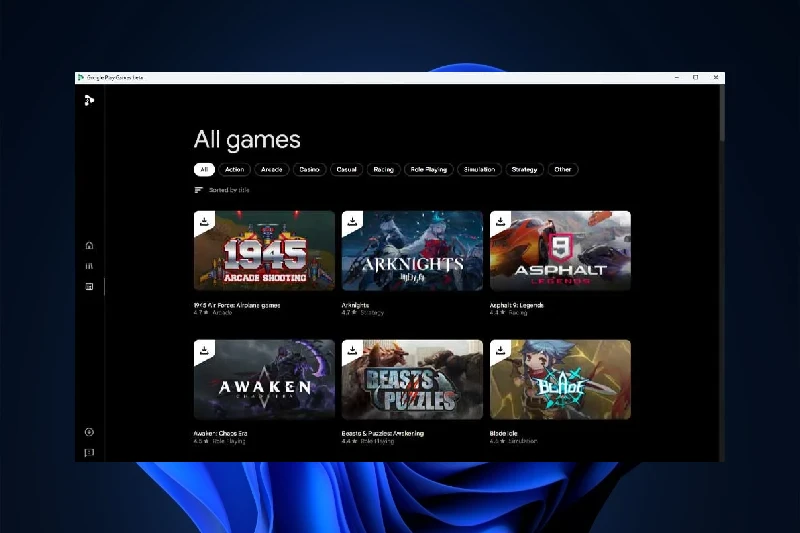
Task: Select the All games icon in sidebar
Action: click(x=89, y=287)
